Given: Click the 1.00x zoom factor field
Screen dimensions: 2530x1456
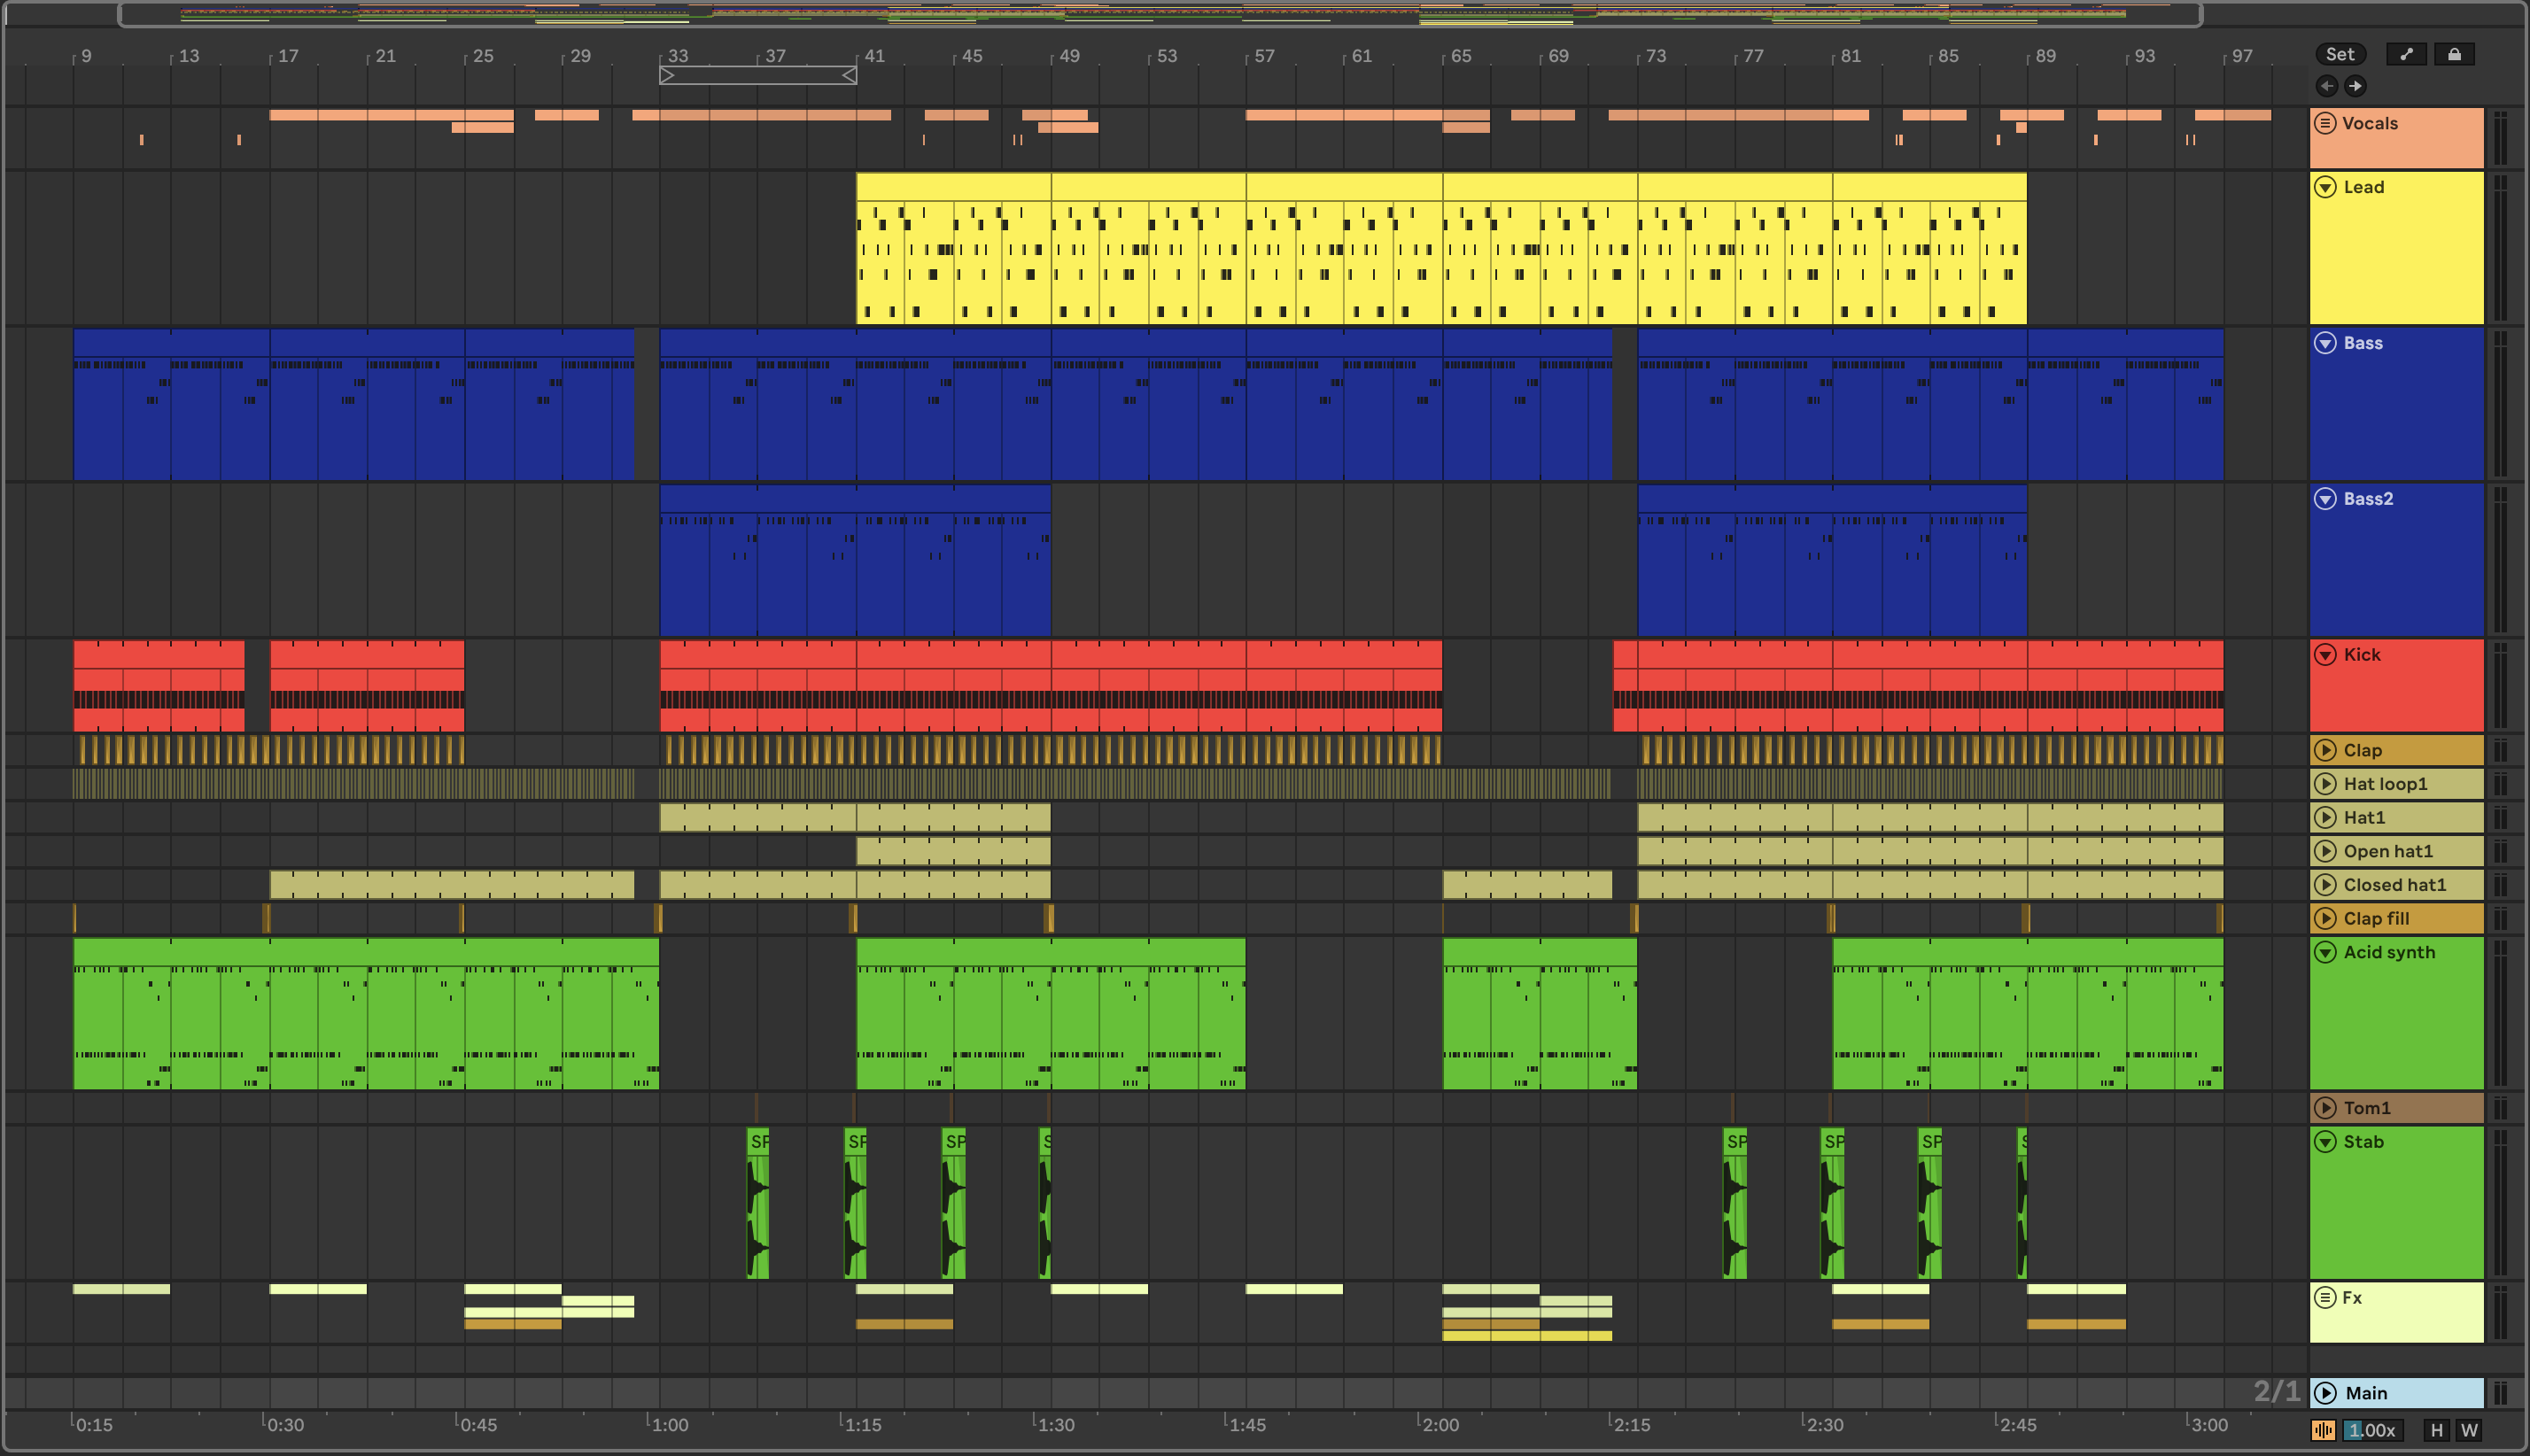Looking at the screenshot, I should tap(2372, 1430).
